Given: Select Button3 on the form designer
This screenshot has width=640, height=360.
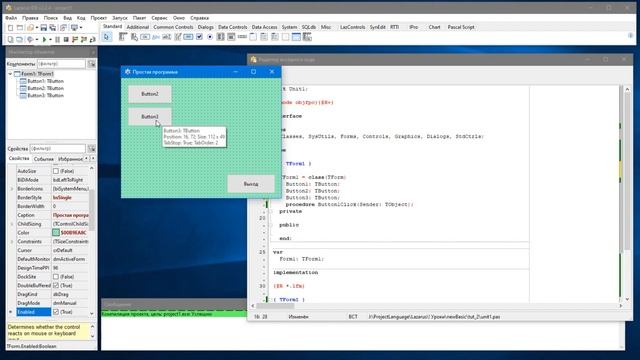Looking at the screenshot, I should tap(150, 117).
